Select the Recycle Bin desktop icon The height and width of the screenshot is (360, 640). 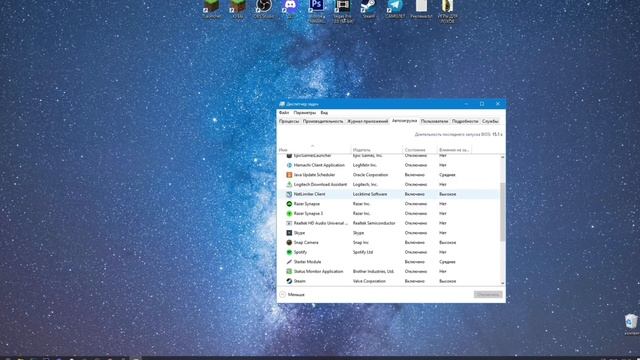click(631, 324)
